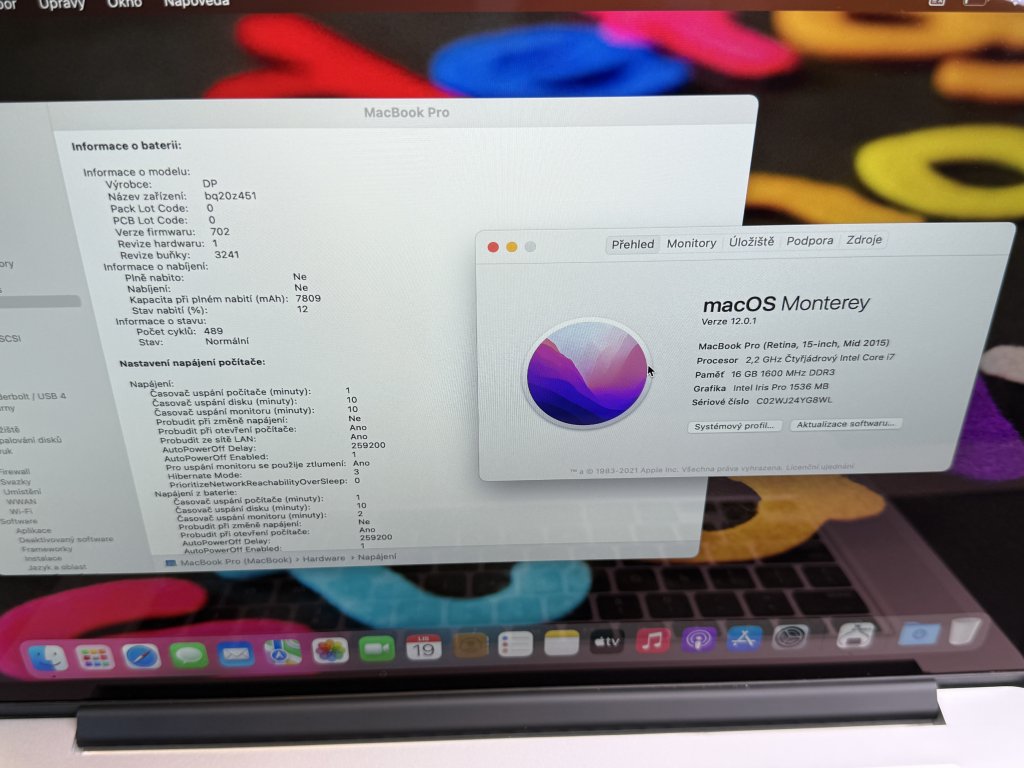Open the Notes app icon

561,643
